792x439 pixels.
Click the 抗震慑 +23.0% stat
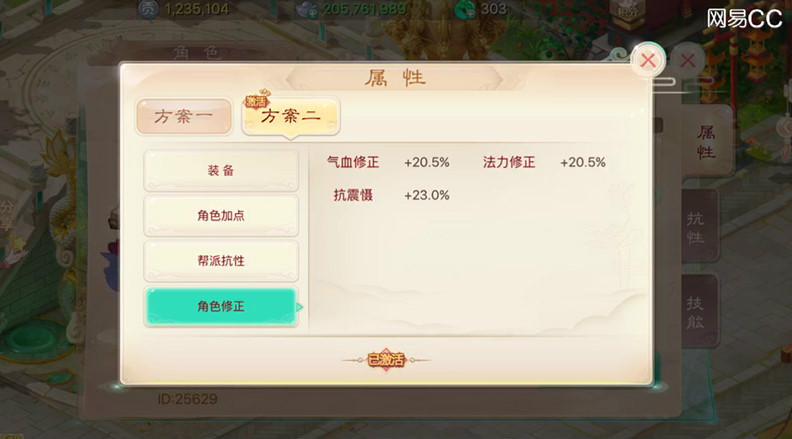[391, 195]
